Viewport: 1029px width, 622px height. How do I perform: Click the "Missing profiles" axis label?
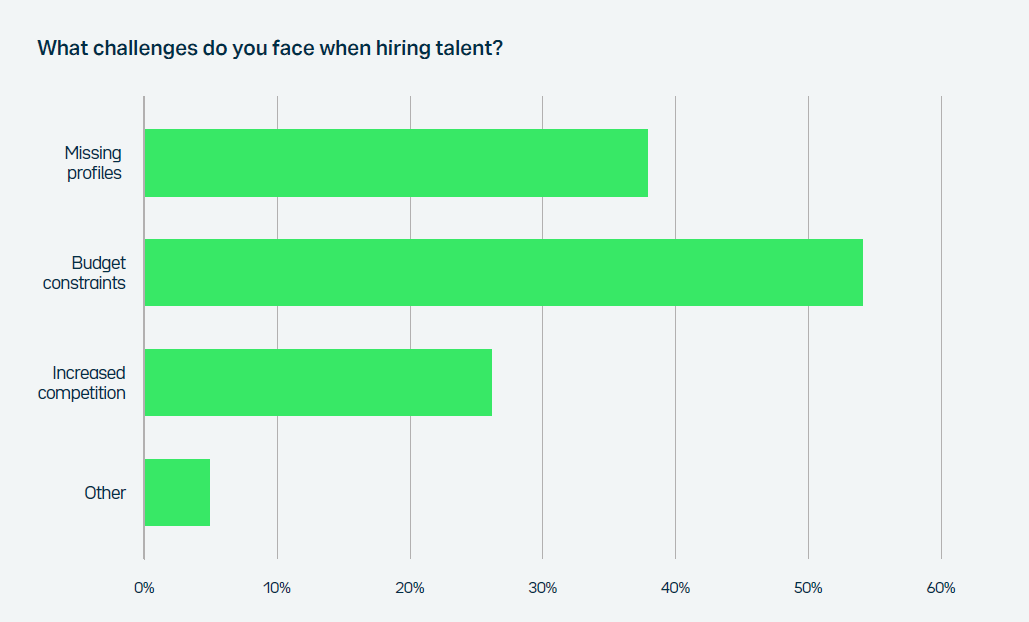(93, 163)
